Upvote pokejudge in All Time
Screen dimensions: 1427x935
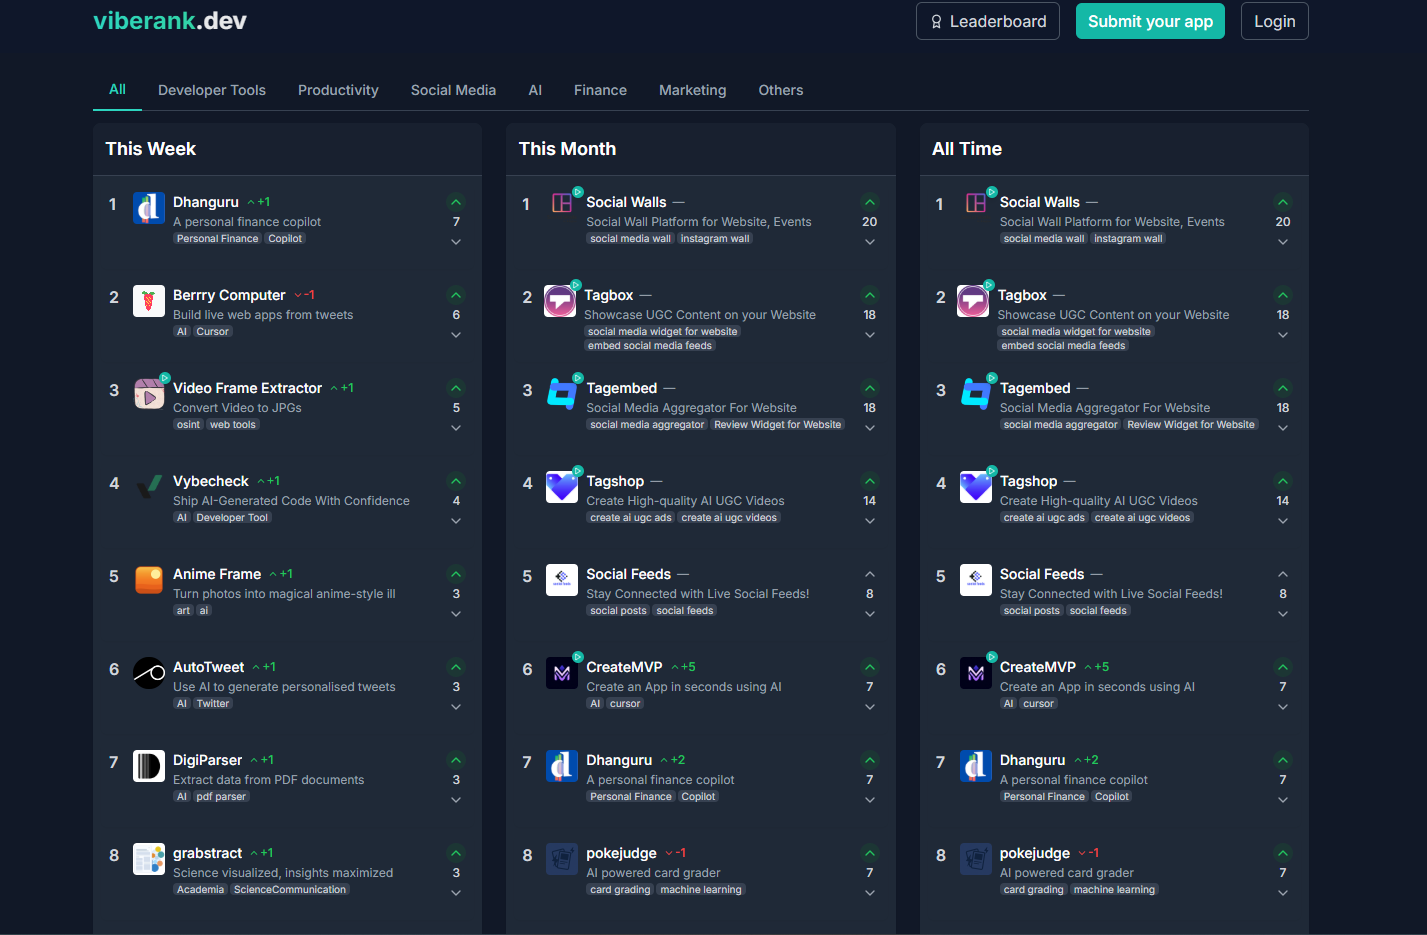[x=1283, y=853]
